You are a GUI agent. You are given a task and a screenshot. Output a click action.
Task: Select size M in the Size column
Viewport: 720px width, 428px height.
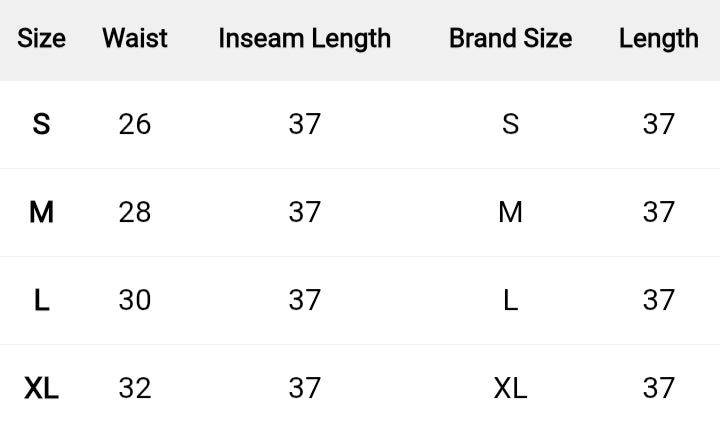click(41, 212)
